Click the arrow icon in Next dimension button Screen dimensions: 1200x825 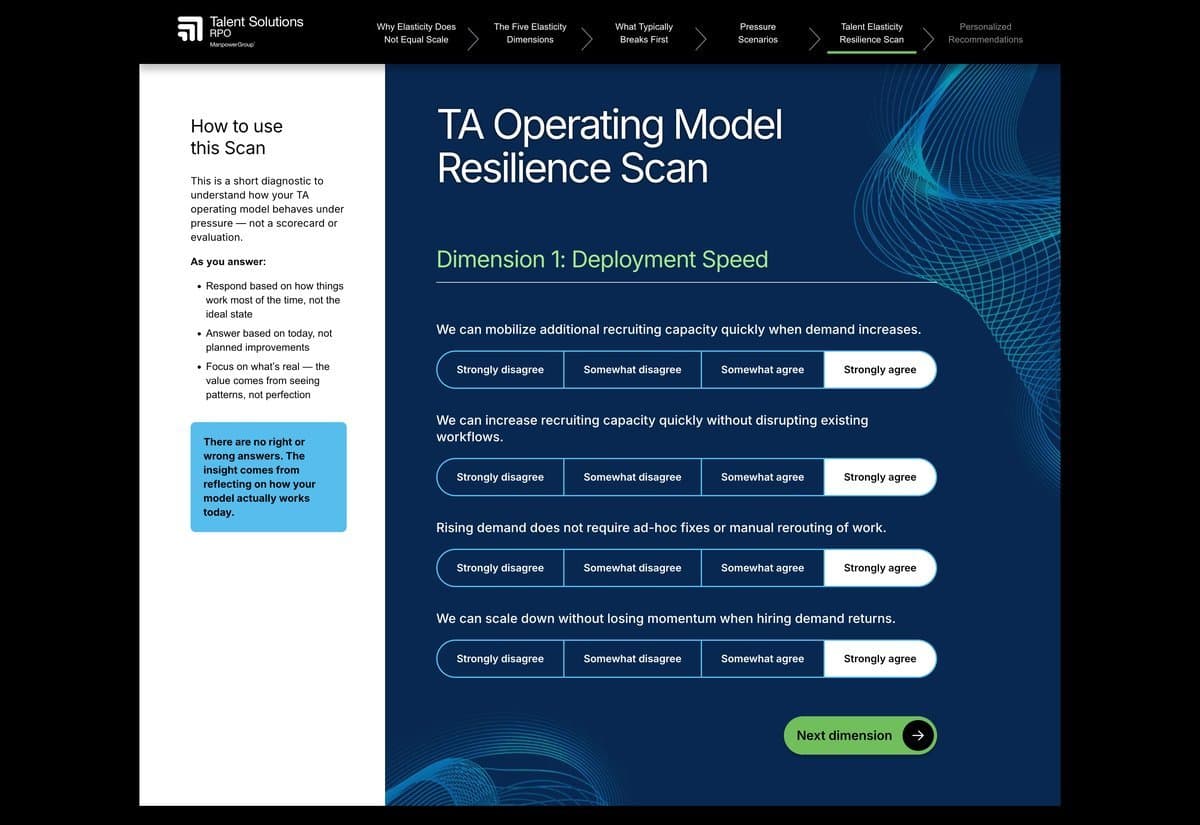[x=918, y=735]
